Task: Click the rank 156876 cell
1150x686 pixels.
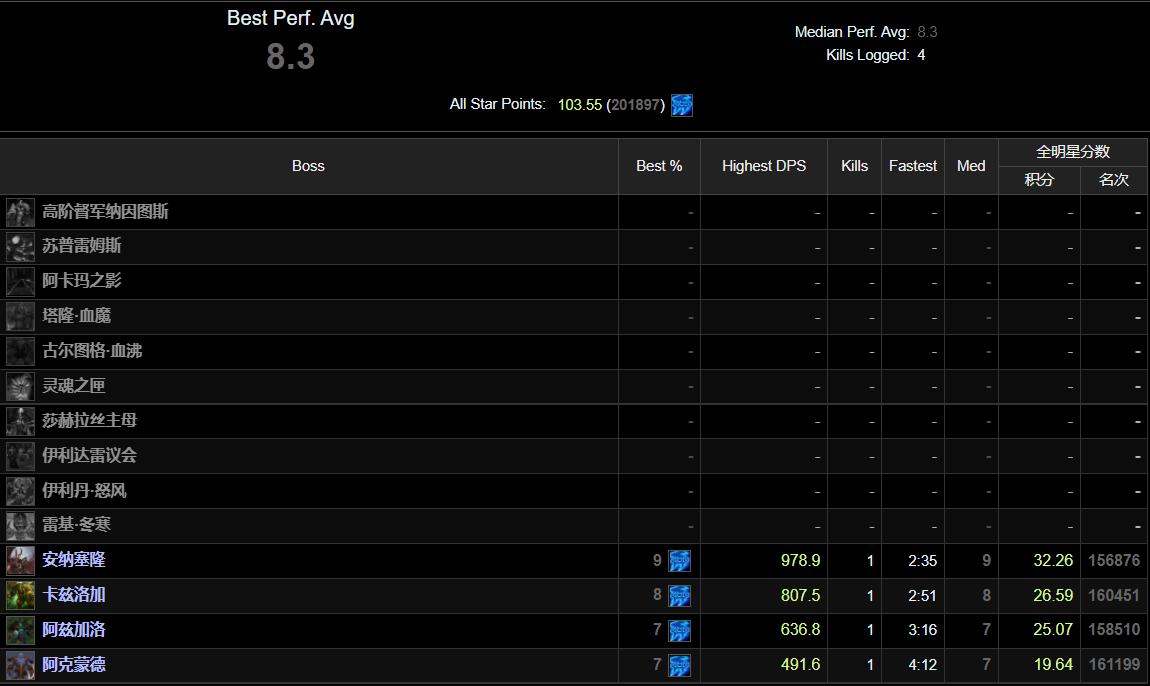Action: pos(1114,561)
